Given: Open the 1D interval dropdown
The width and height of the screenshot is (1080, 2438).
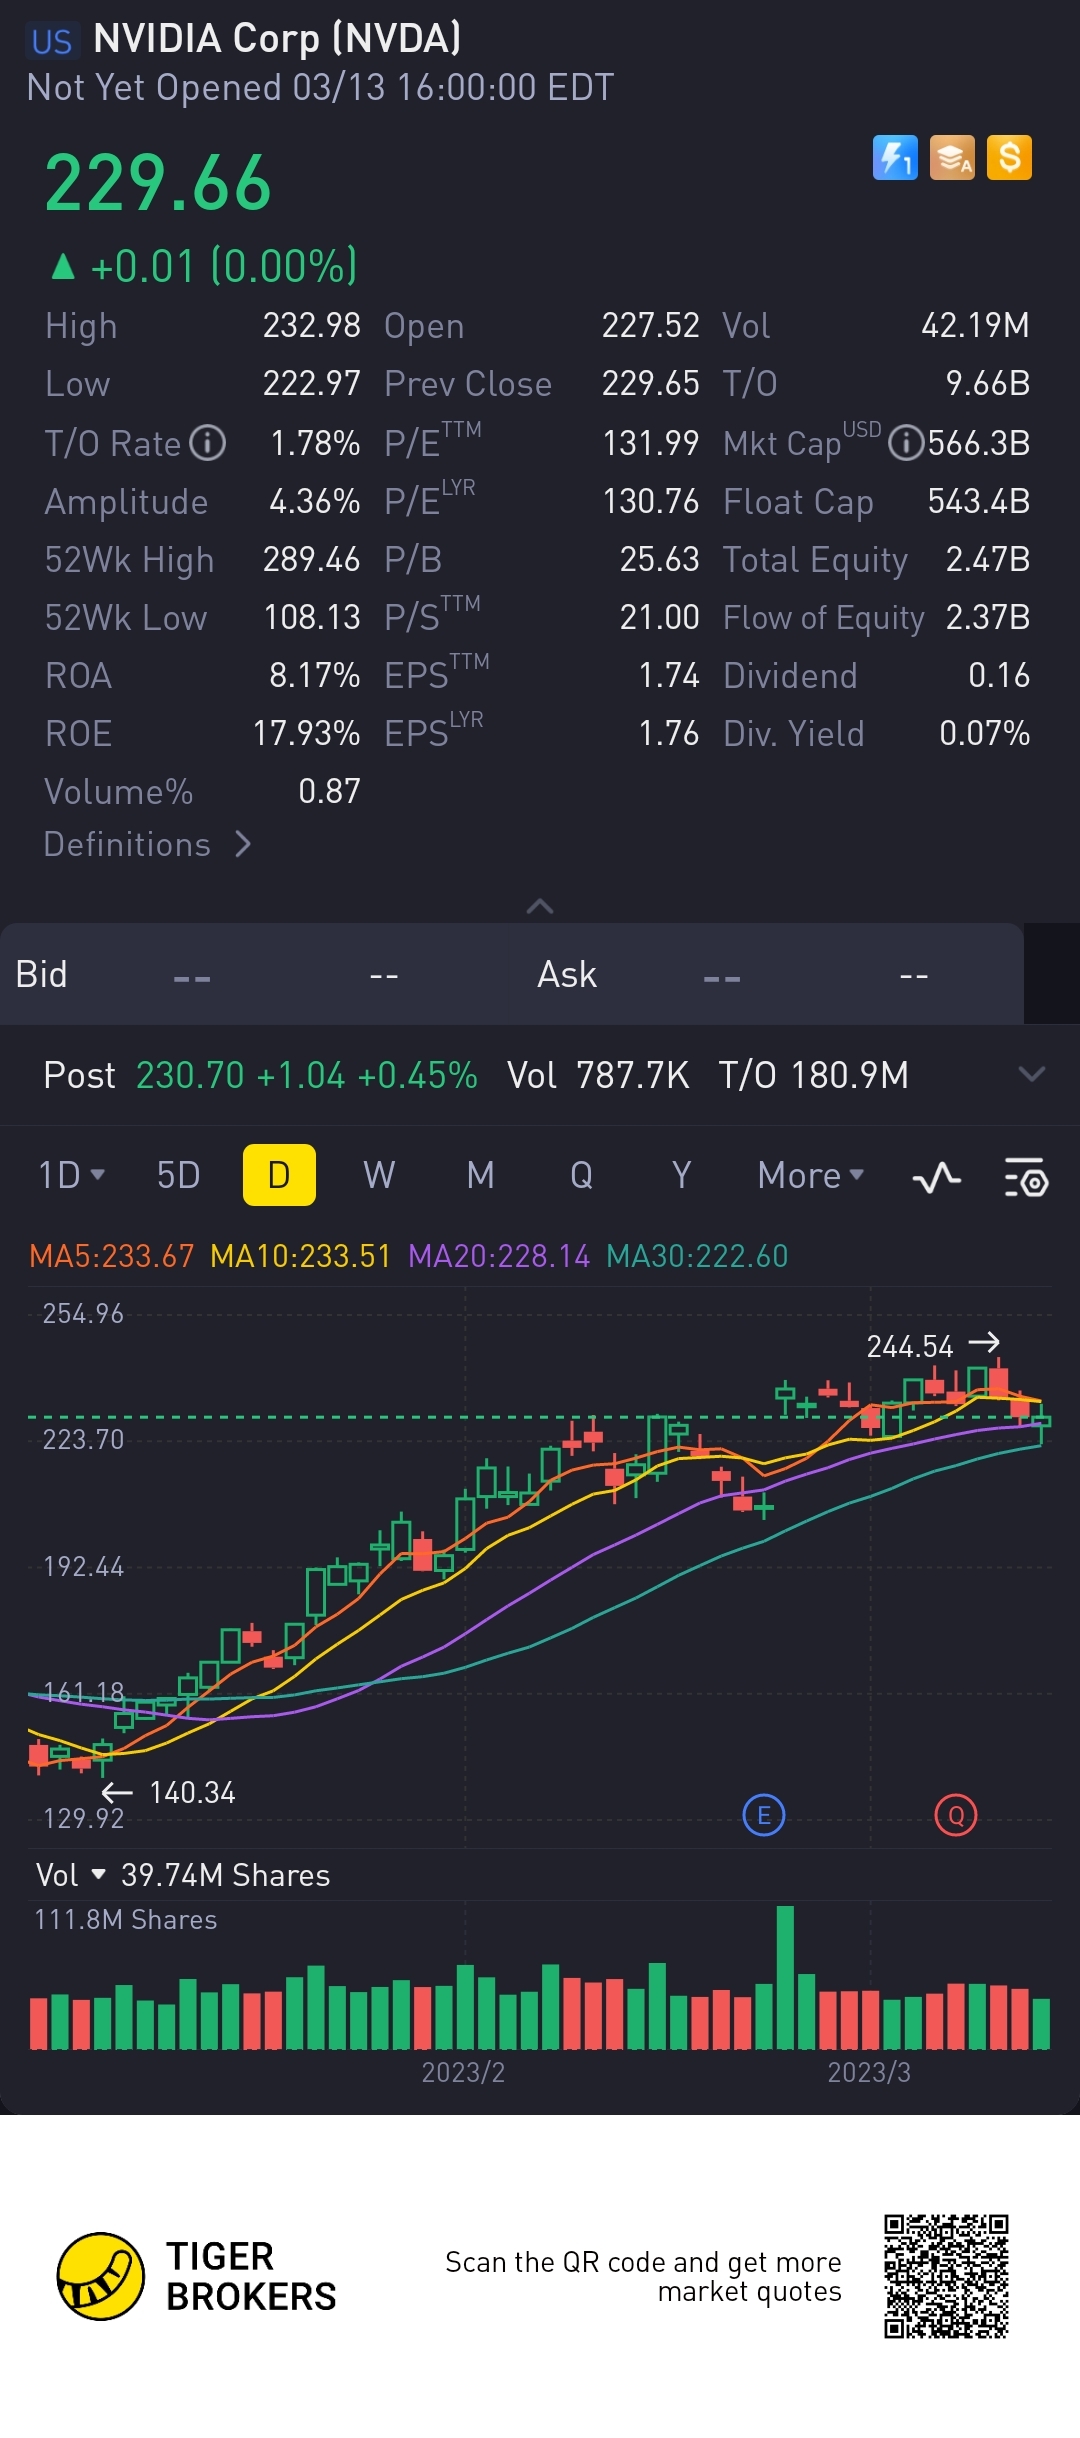Looking at the screenshot, I should (71, 1175).
